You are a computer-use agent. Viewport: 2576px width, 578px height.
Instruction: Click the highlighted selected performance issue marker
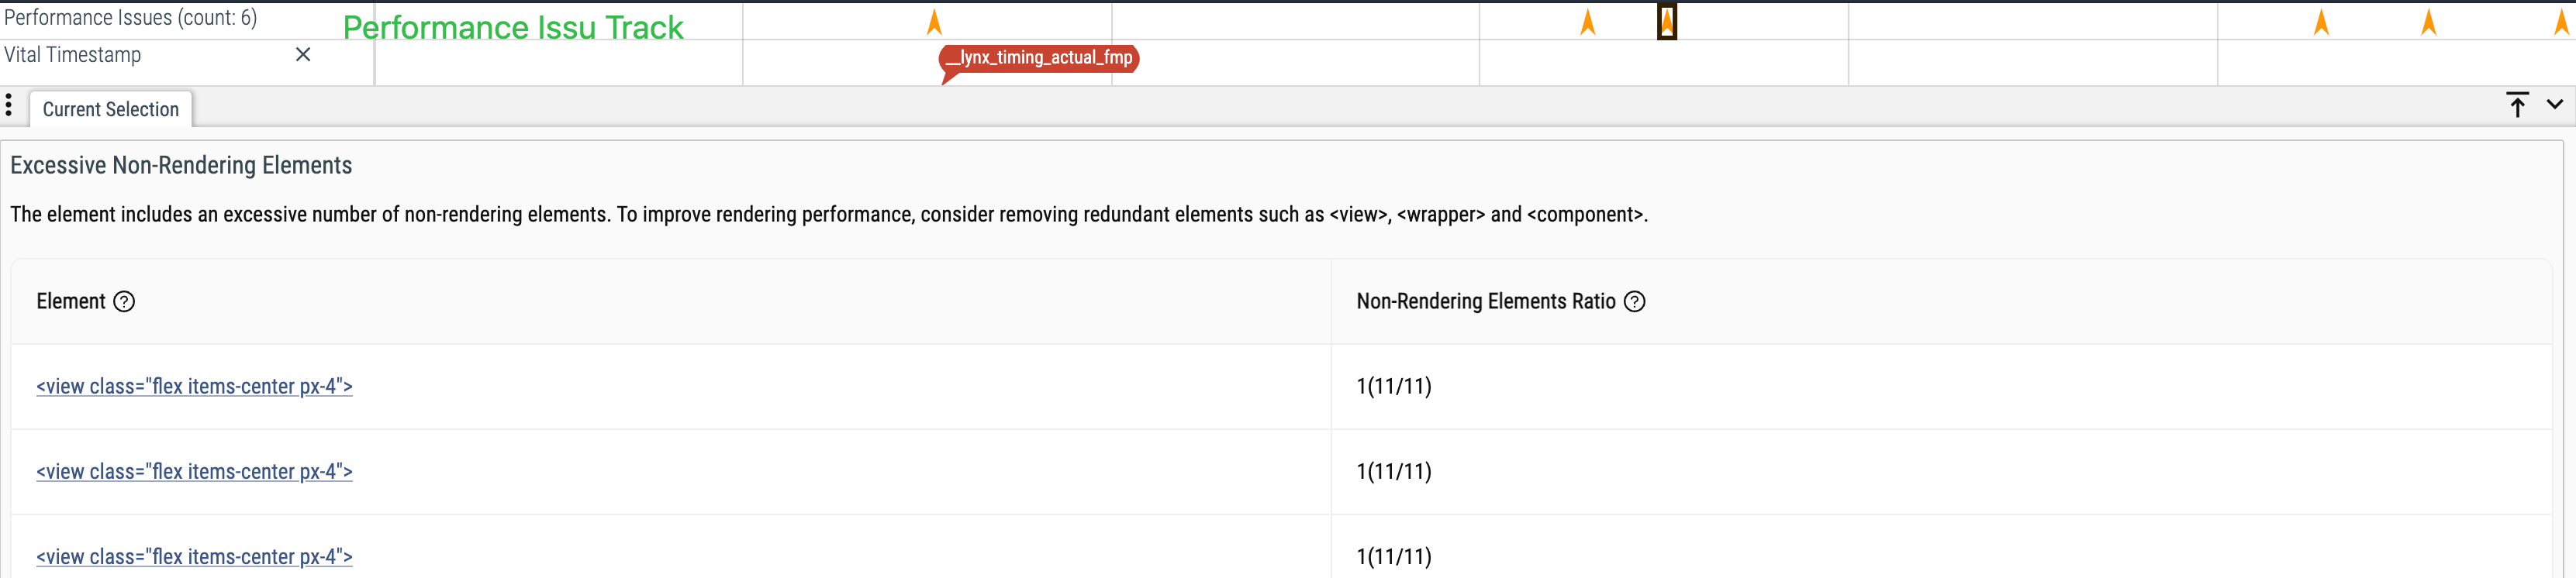(x=1667, y=22)
